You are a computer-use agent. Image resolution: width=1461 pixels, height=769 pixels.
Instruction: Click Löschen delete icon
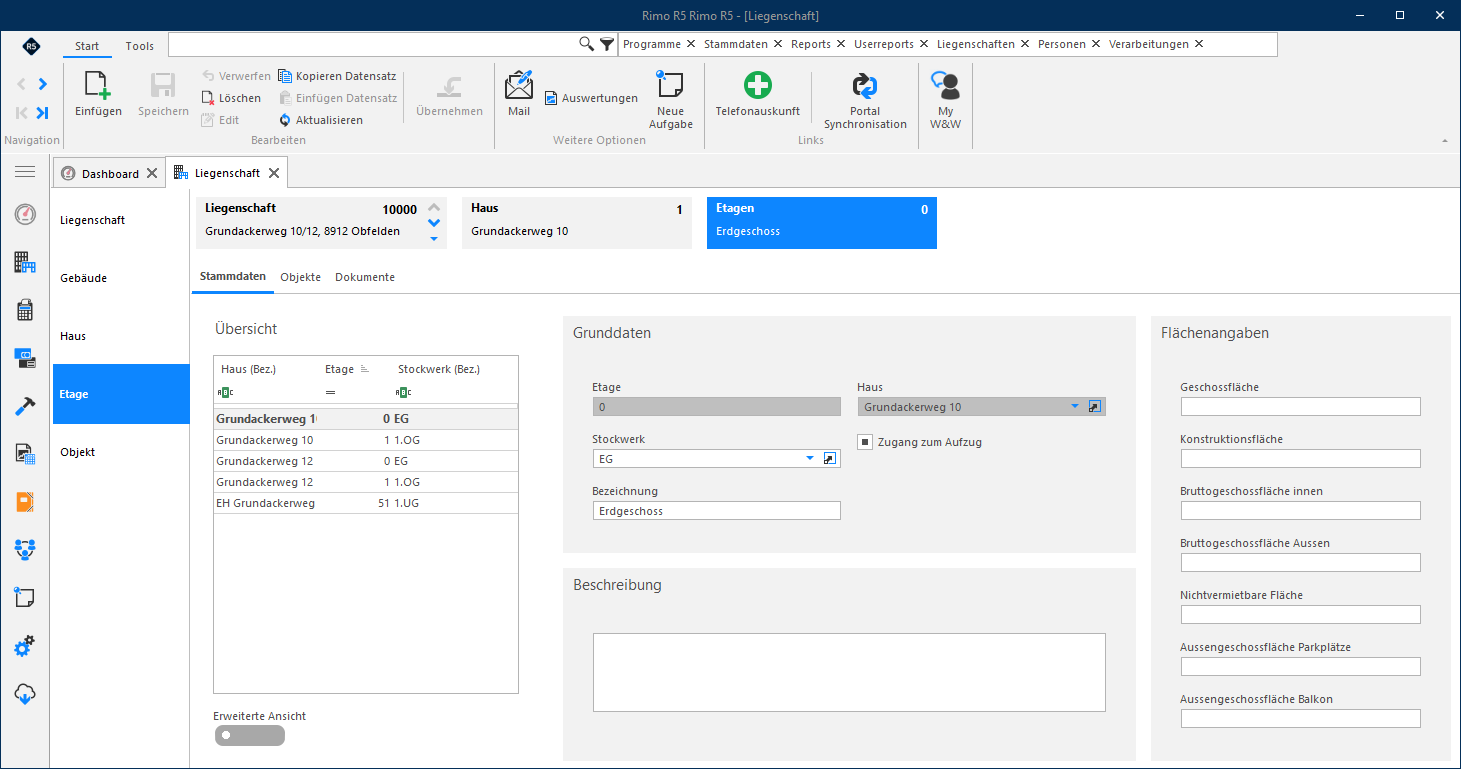(208, 98)
